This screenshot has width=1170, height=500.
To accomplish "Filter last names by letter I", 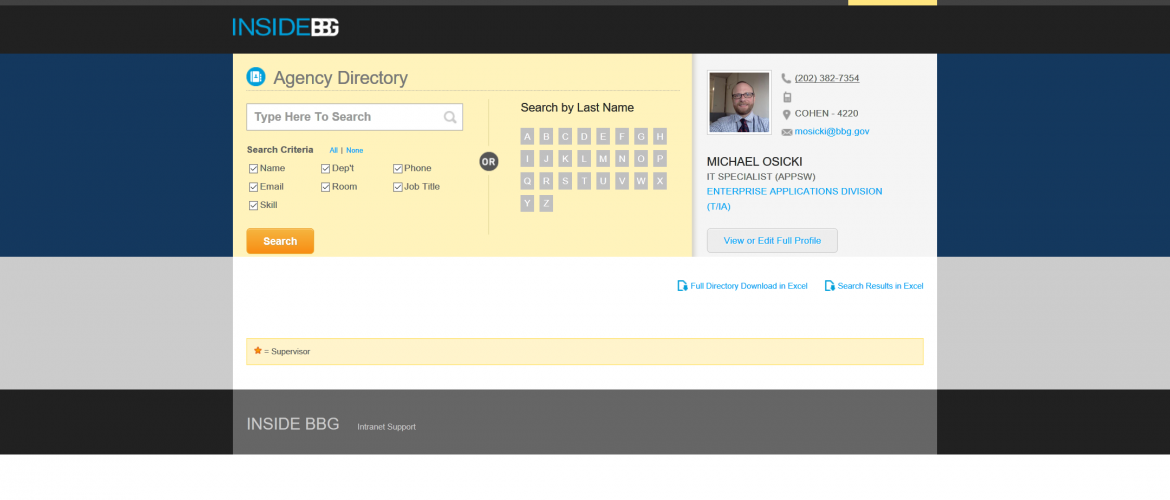I will tap(528, 159).
